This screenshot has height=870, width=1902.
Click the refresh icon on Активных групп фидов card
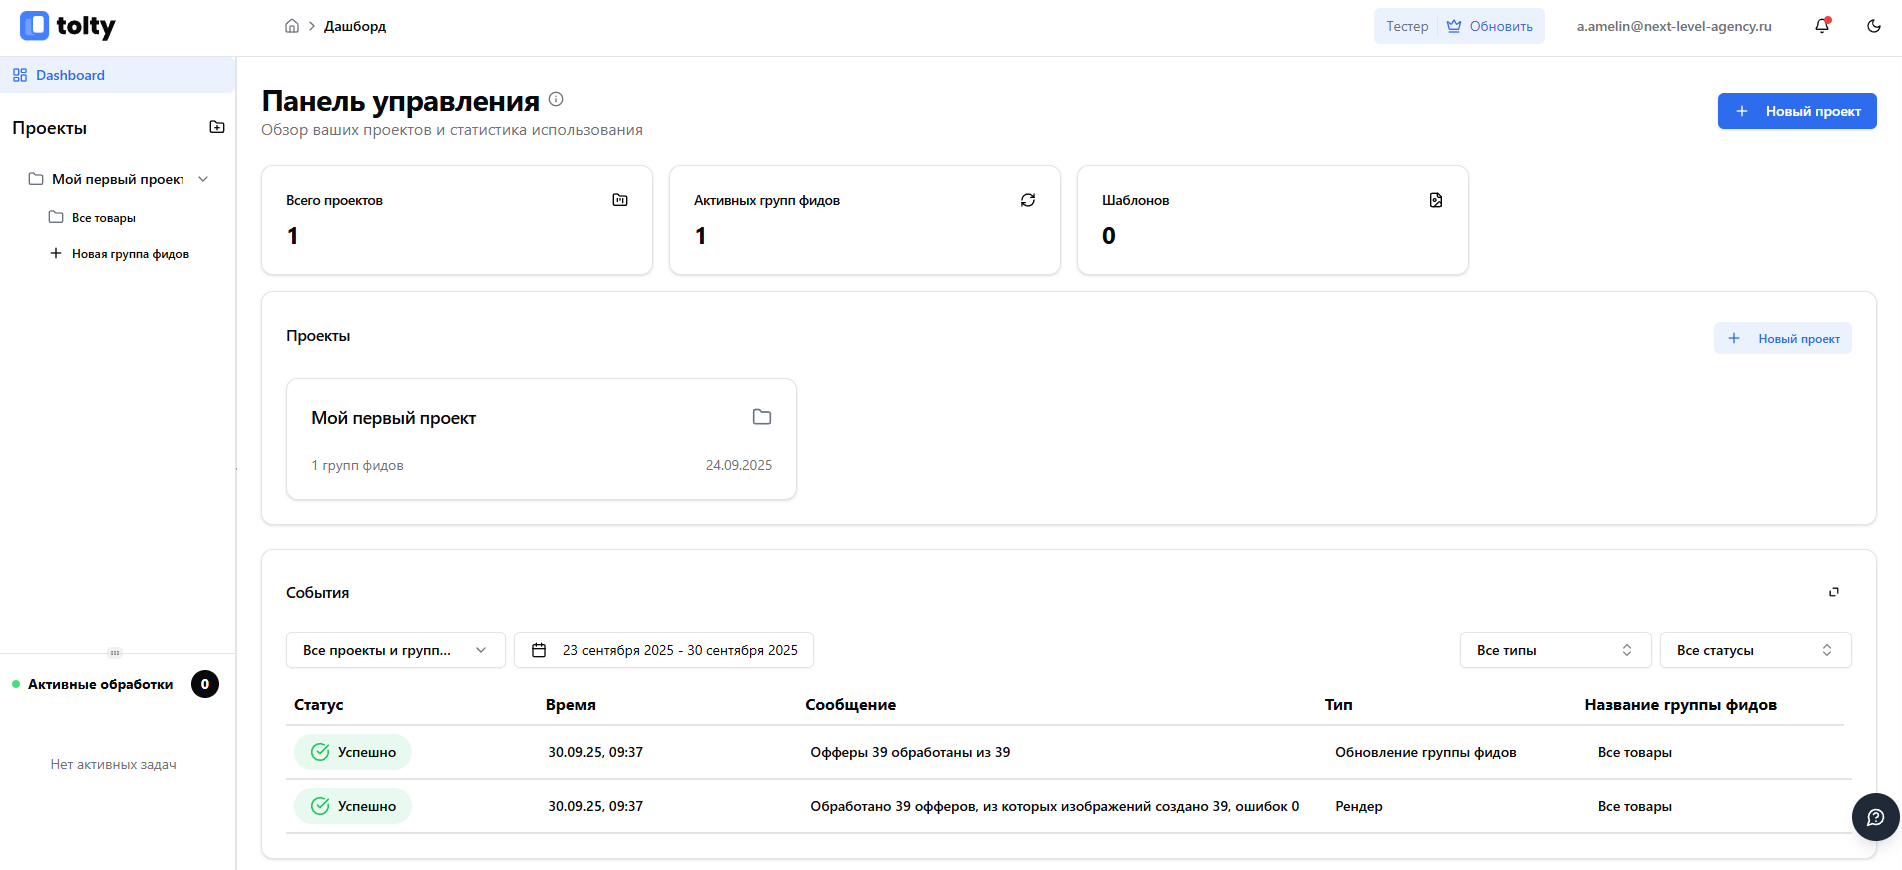click(x=1028, y=200)
